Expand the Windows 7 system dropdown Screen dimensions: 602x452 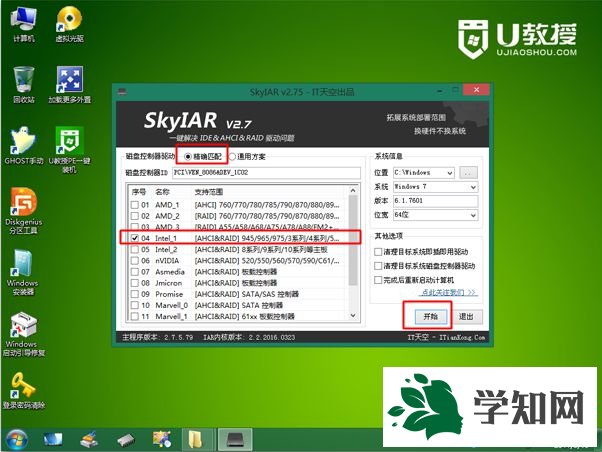pos(473,187)
